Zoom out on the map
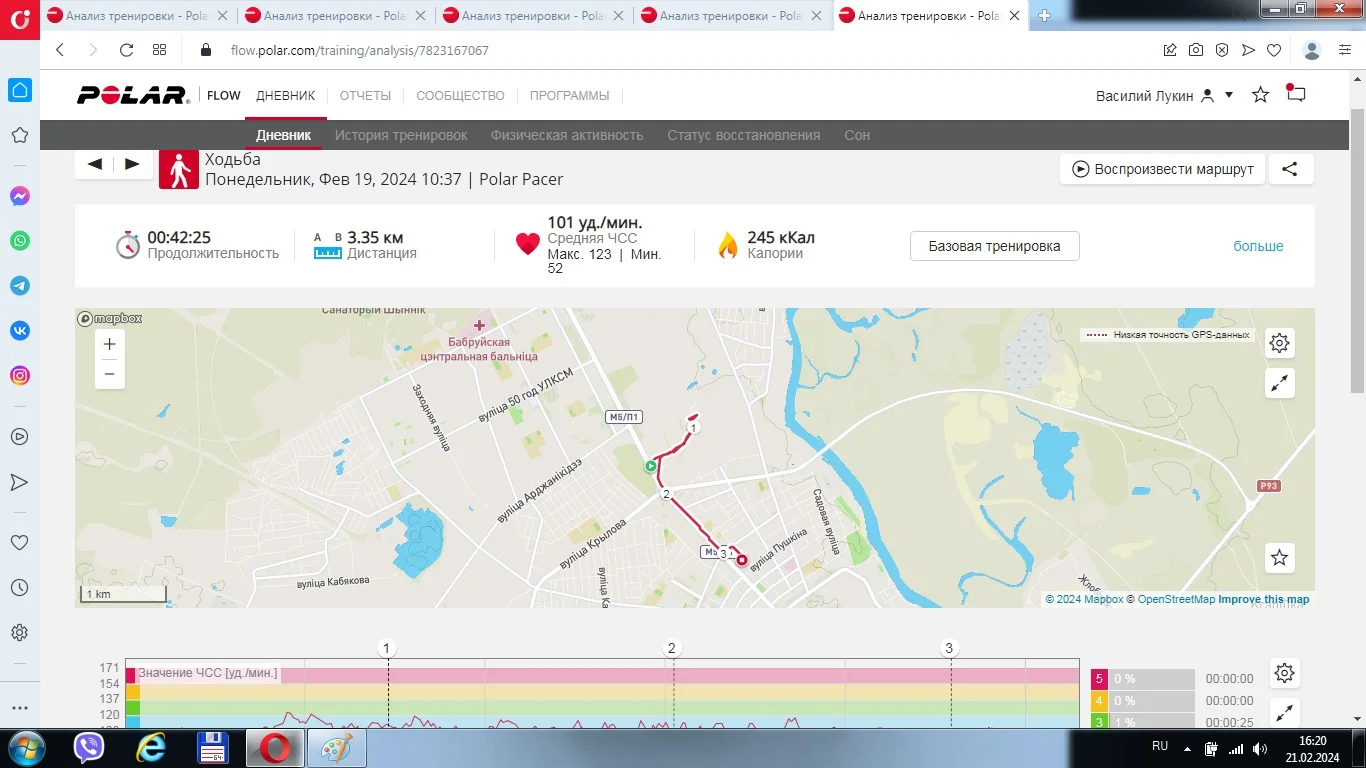Viewport: 1366px width, 768px height. 110,374
